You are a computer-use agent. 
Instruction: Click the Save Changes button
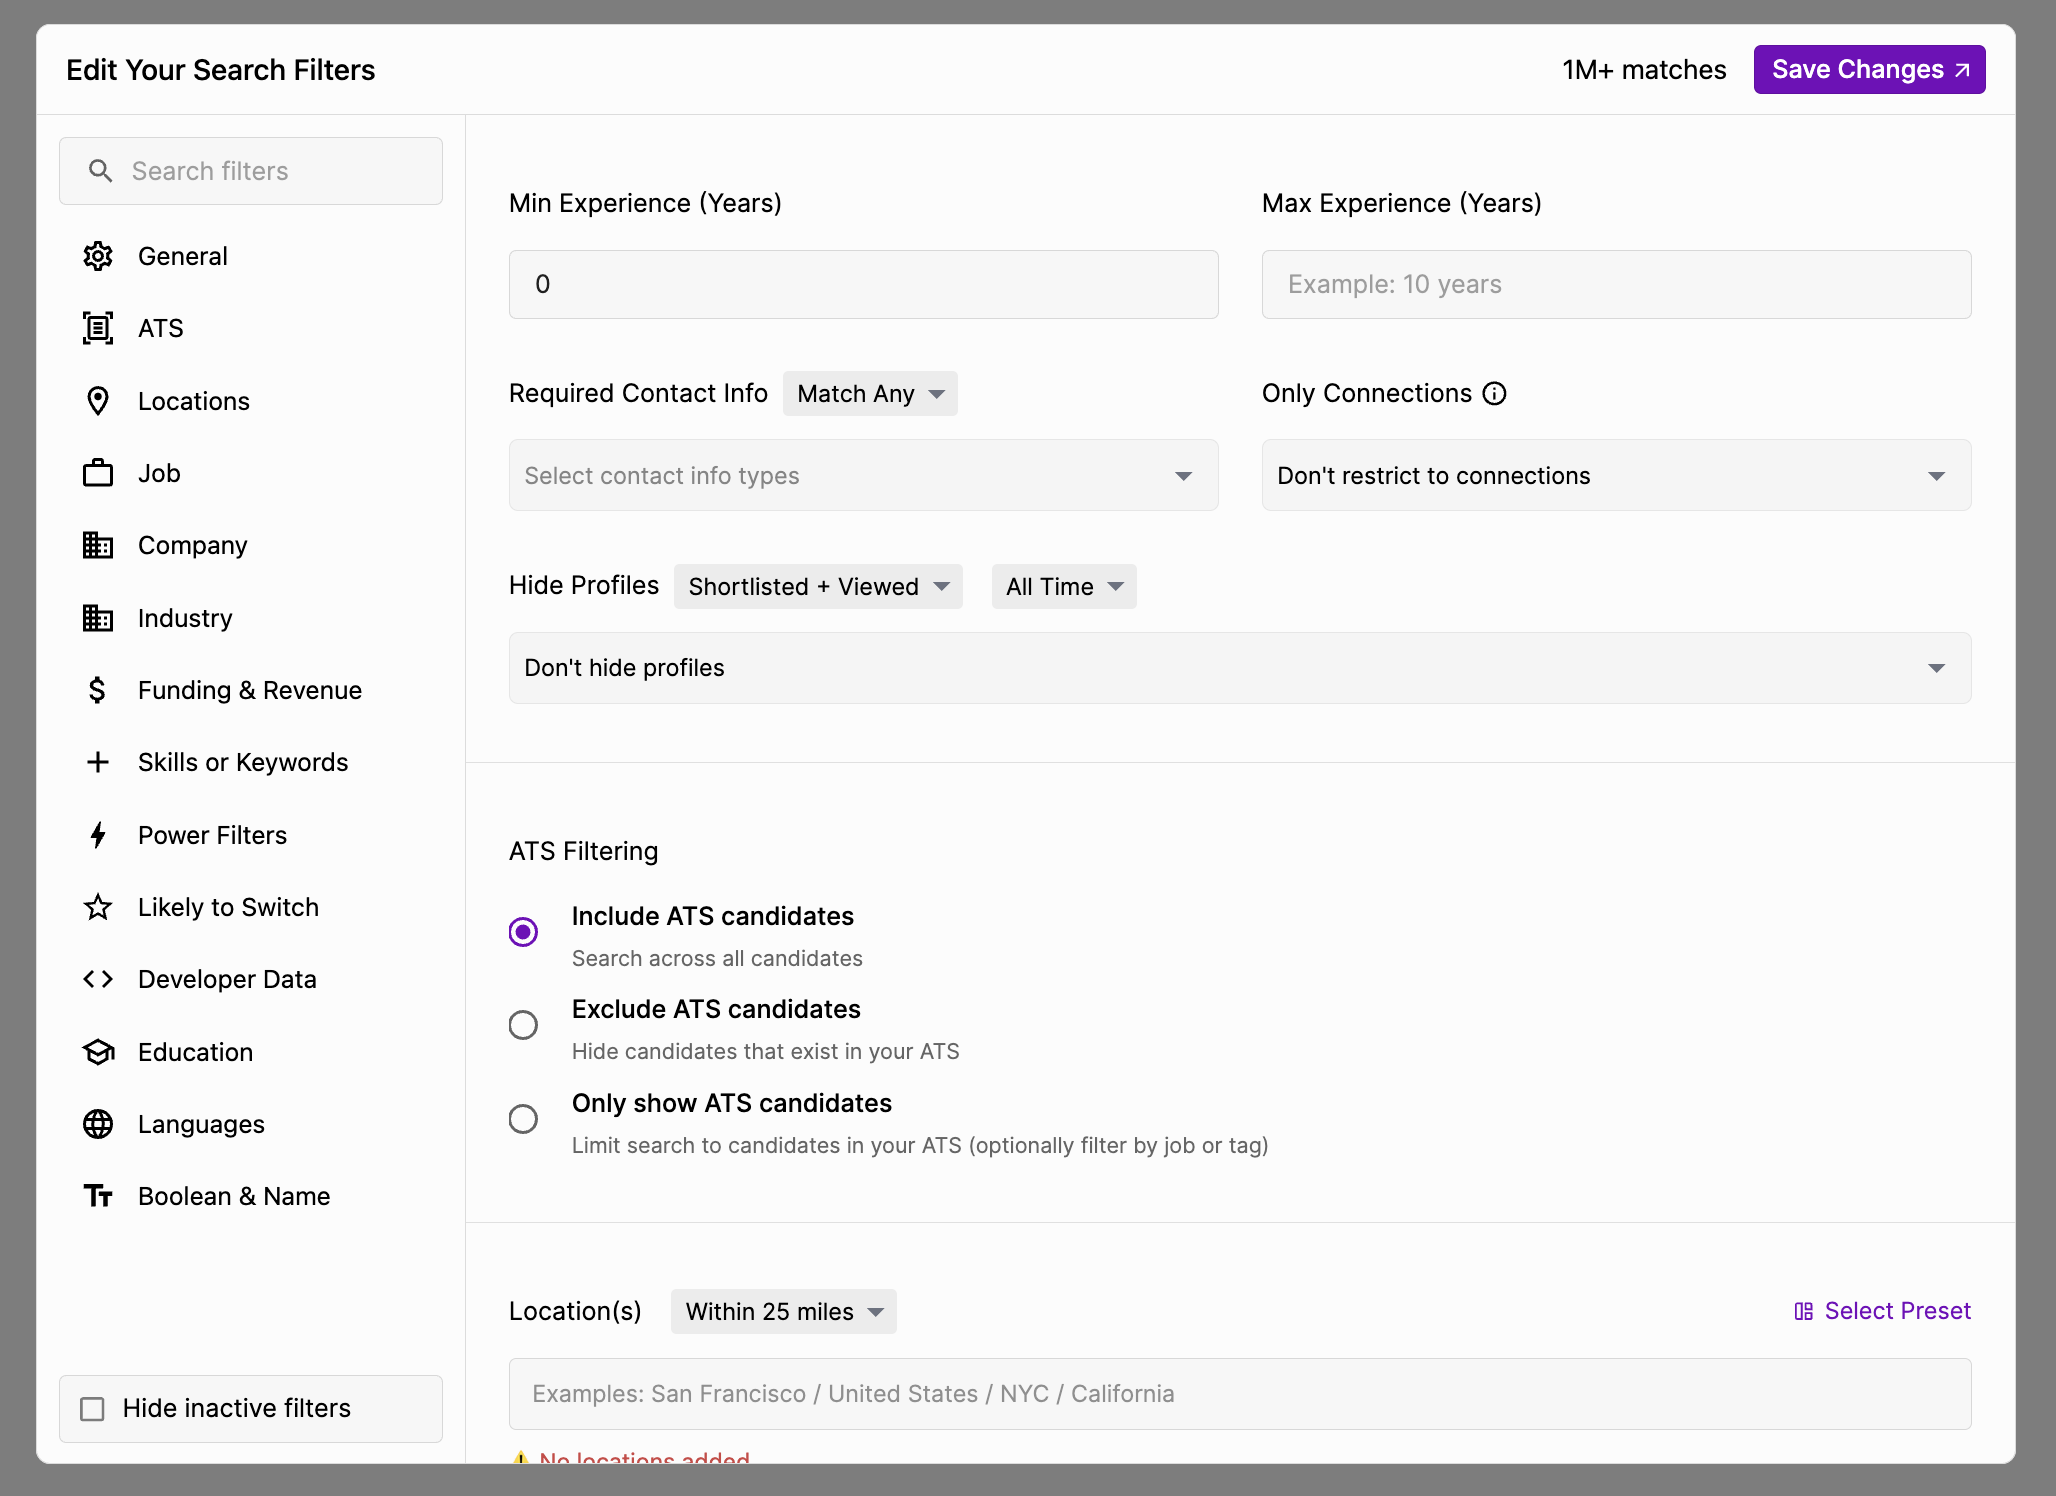1869,69
